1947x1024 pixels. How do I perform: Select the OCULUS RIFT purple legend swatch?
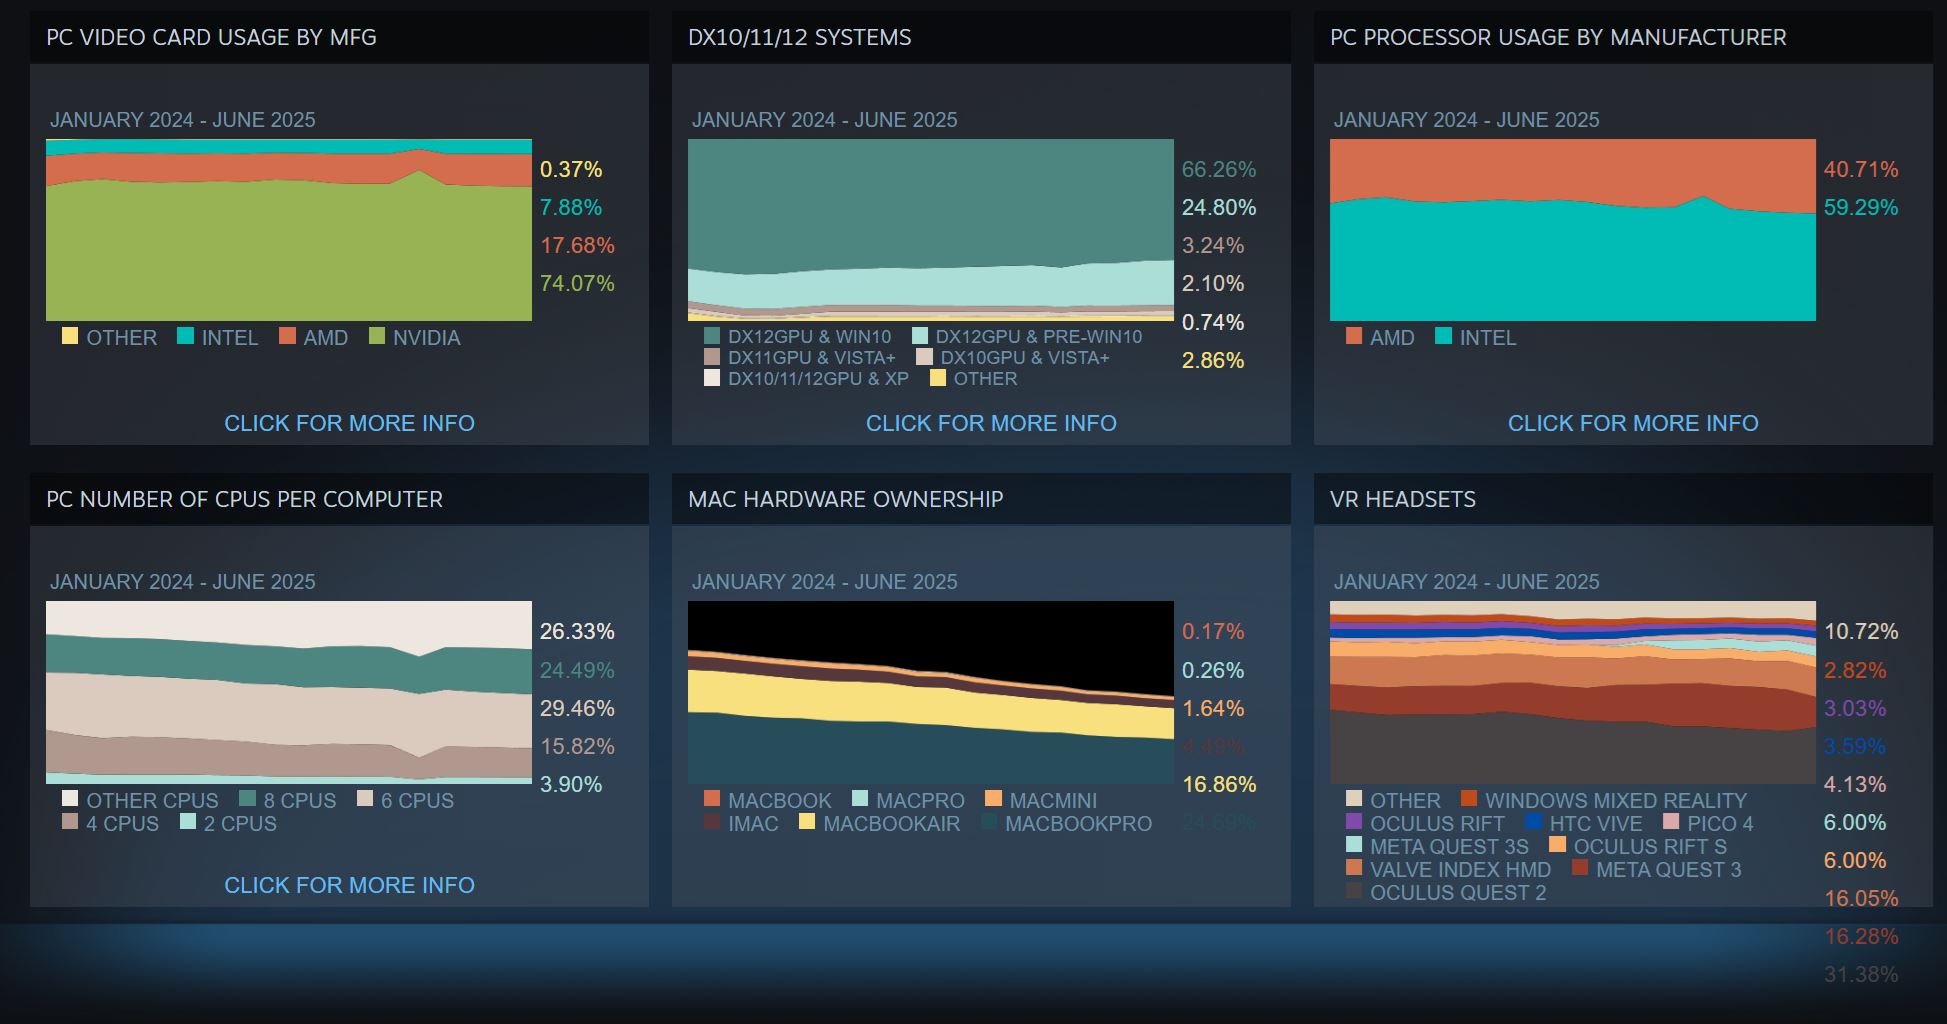click(1354, 822)
